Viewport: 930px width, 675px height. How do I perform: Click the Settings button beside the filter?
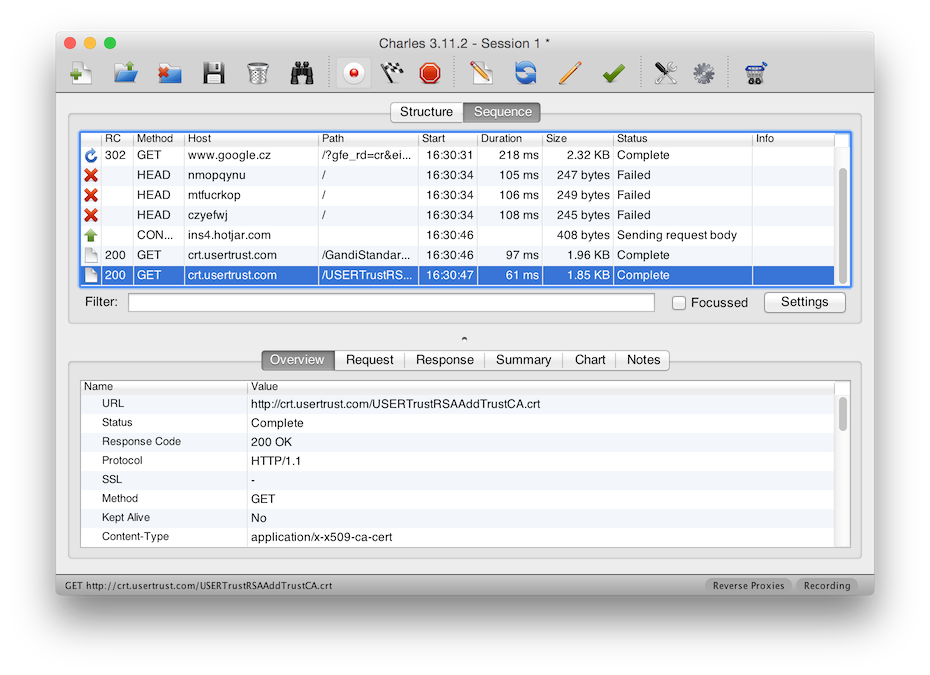point(804,302)
